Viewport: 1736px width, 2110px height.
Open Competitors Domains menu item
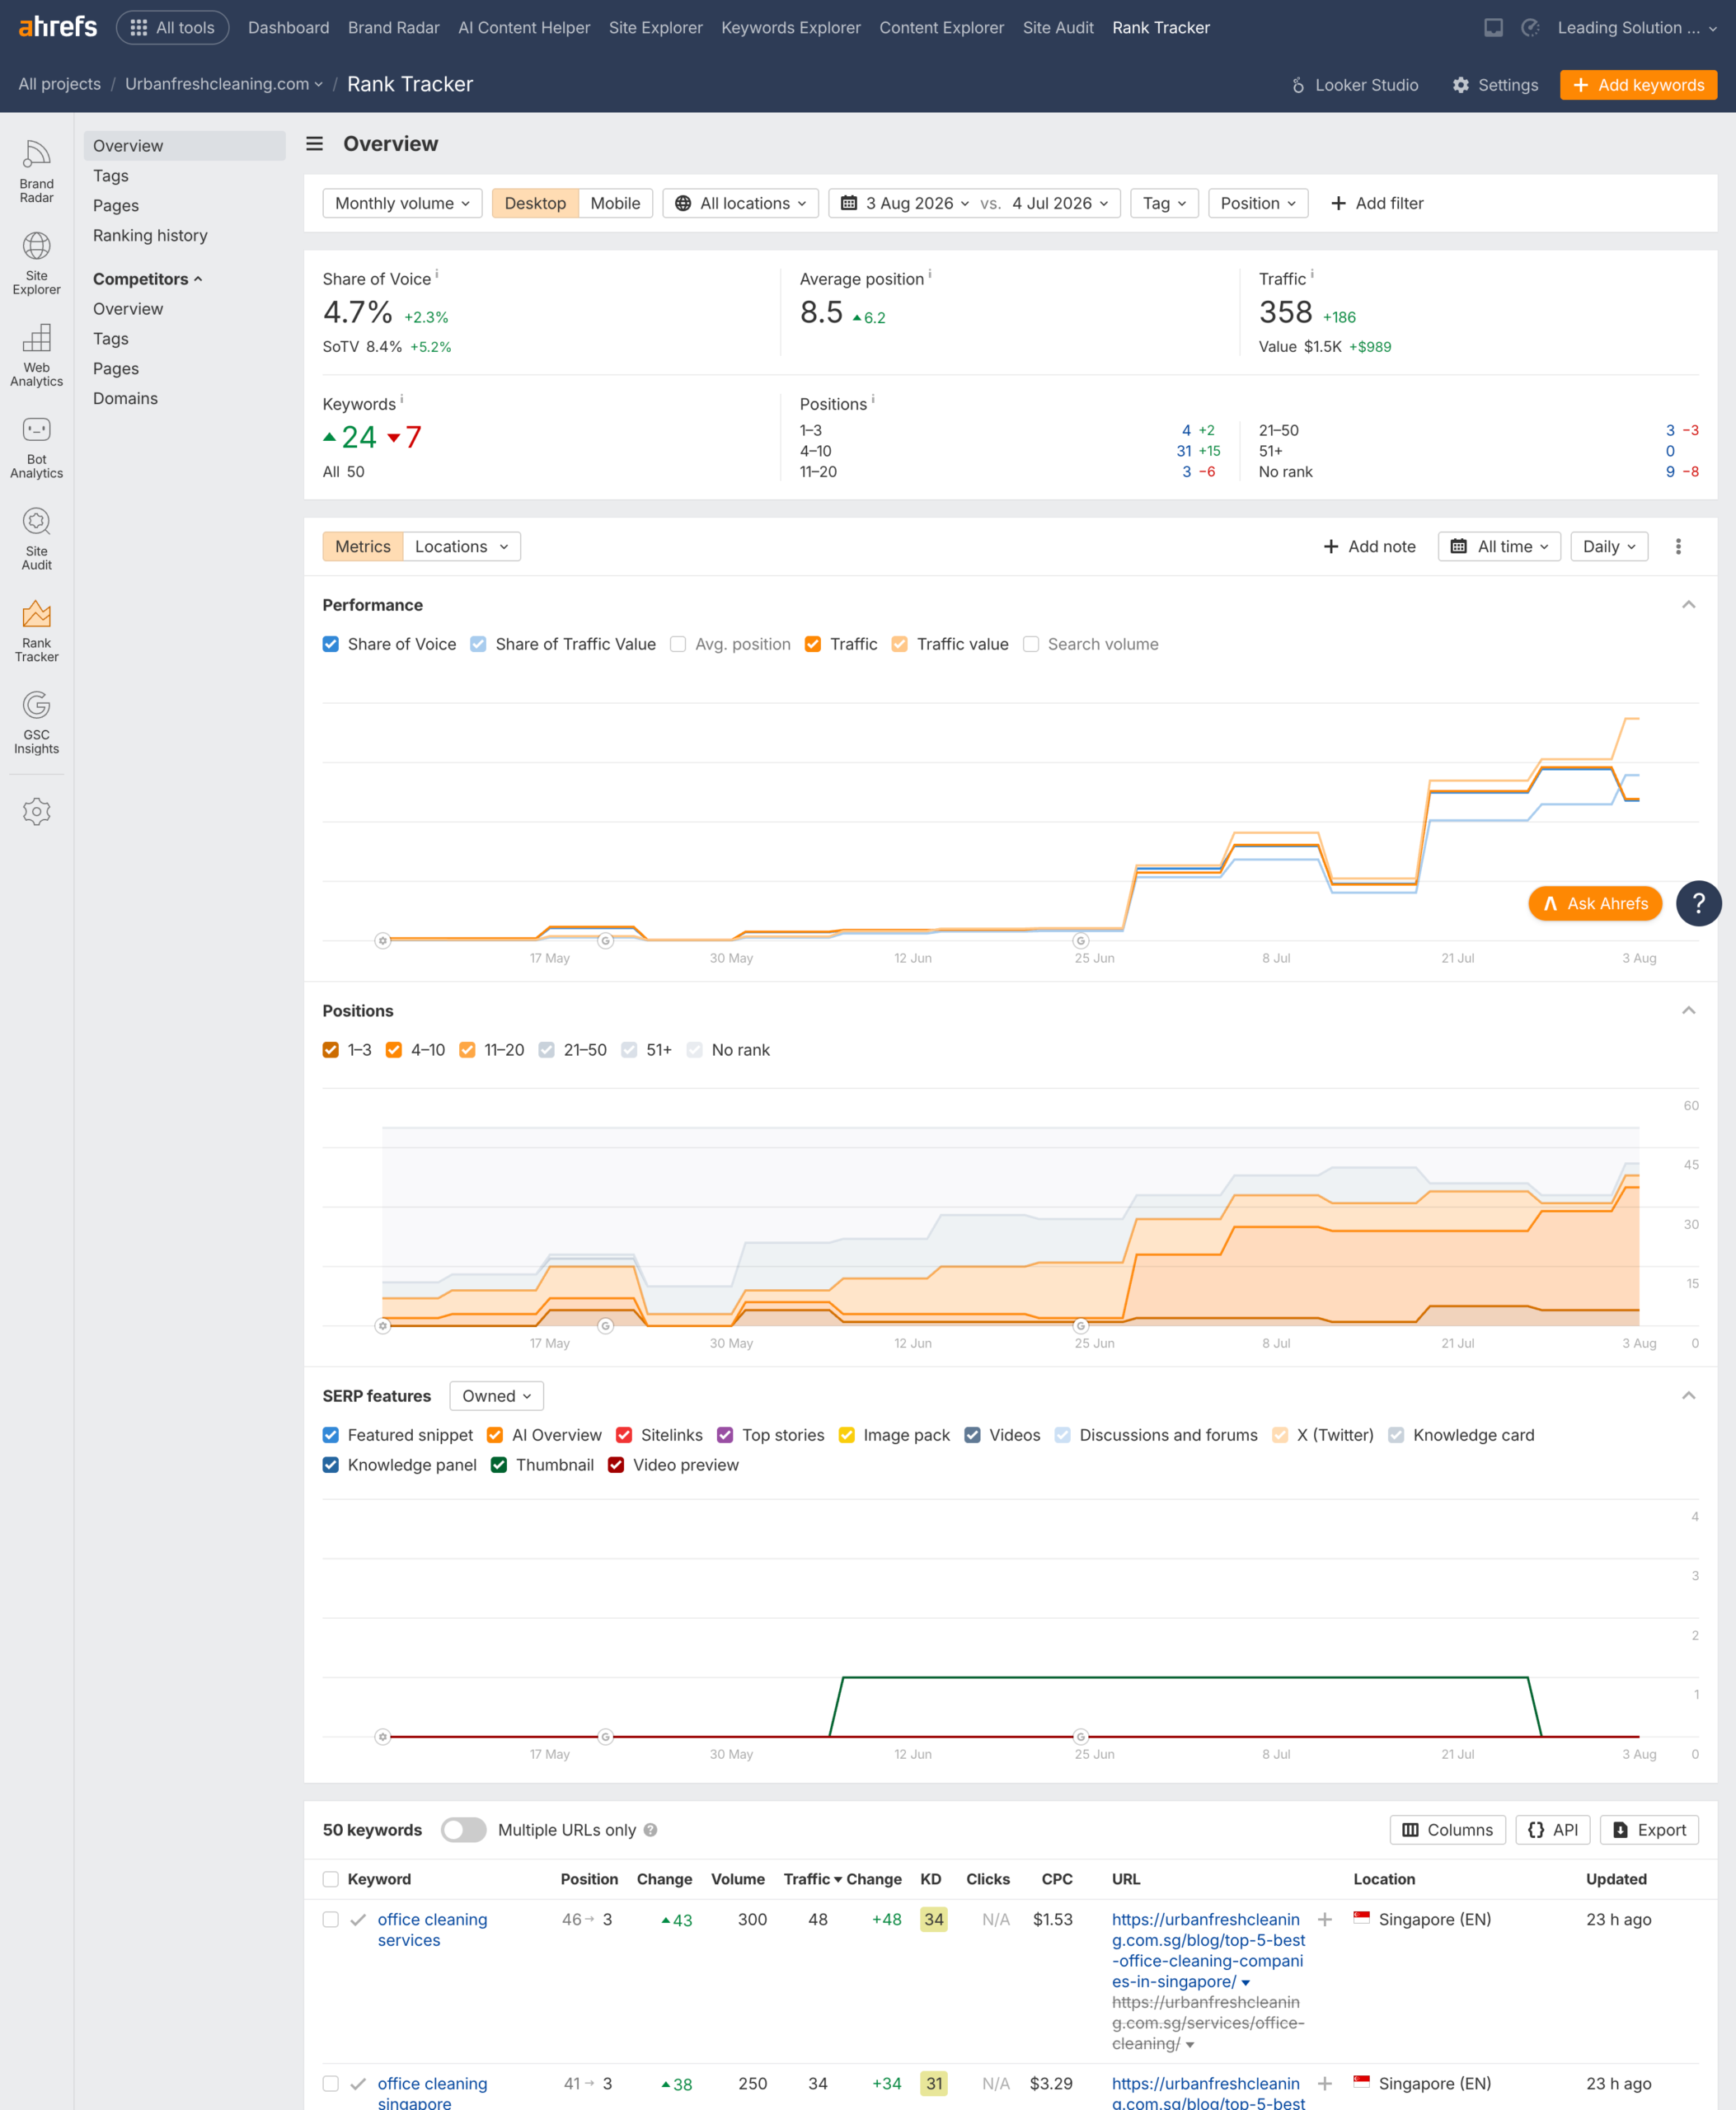pos(125,398)
